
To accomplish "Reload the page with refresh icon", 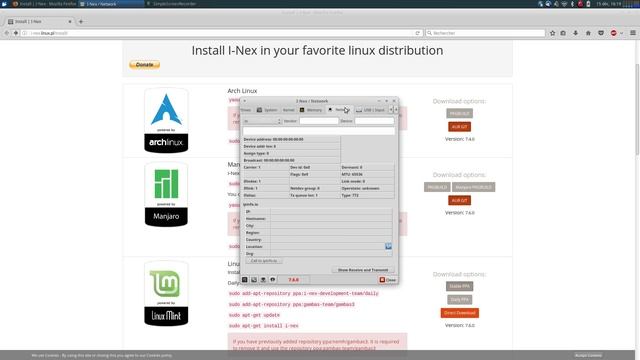I will coord(418,33).
